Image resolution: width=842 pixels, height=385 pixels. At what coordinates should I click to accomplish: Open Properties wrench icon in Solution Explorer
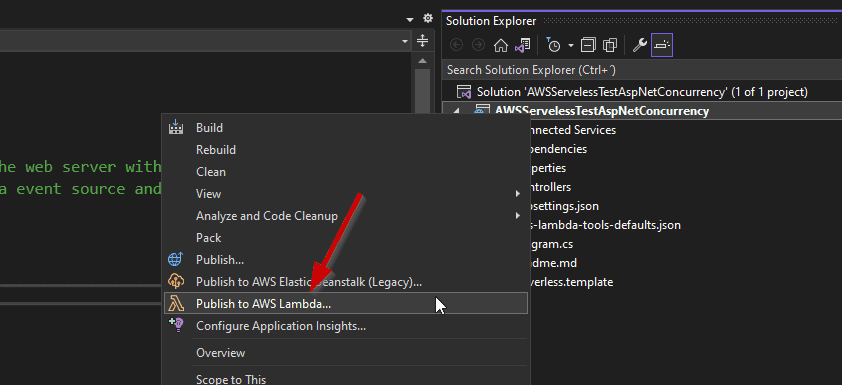coord(639,46)
